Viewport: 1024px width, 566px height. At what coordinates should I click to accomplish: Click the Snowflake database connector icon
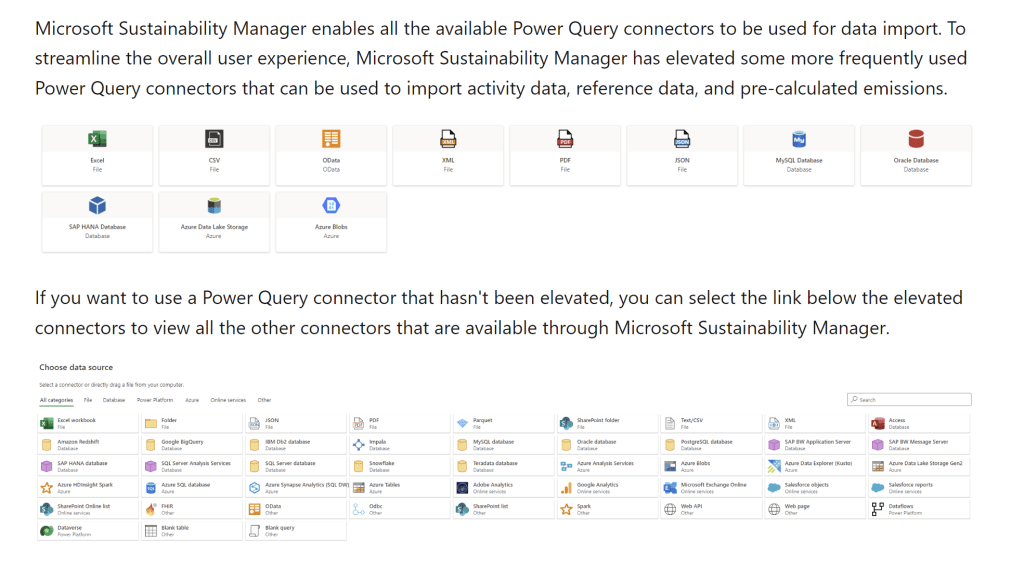(x=358, y=466)
